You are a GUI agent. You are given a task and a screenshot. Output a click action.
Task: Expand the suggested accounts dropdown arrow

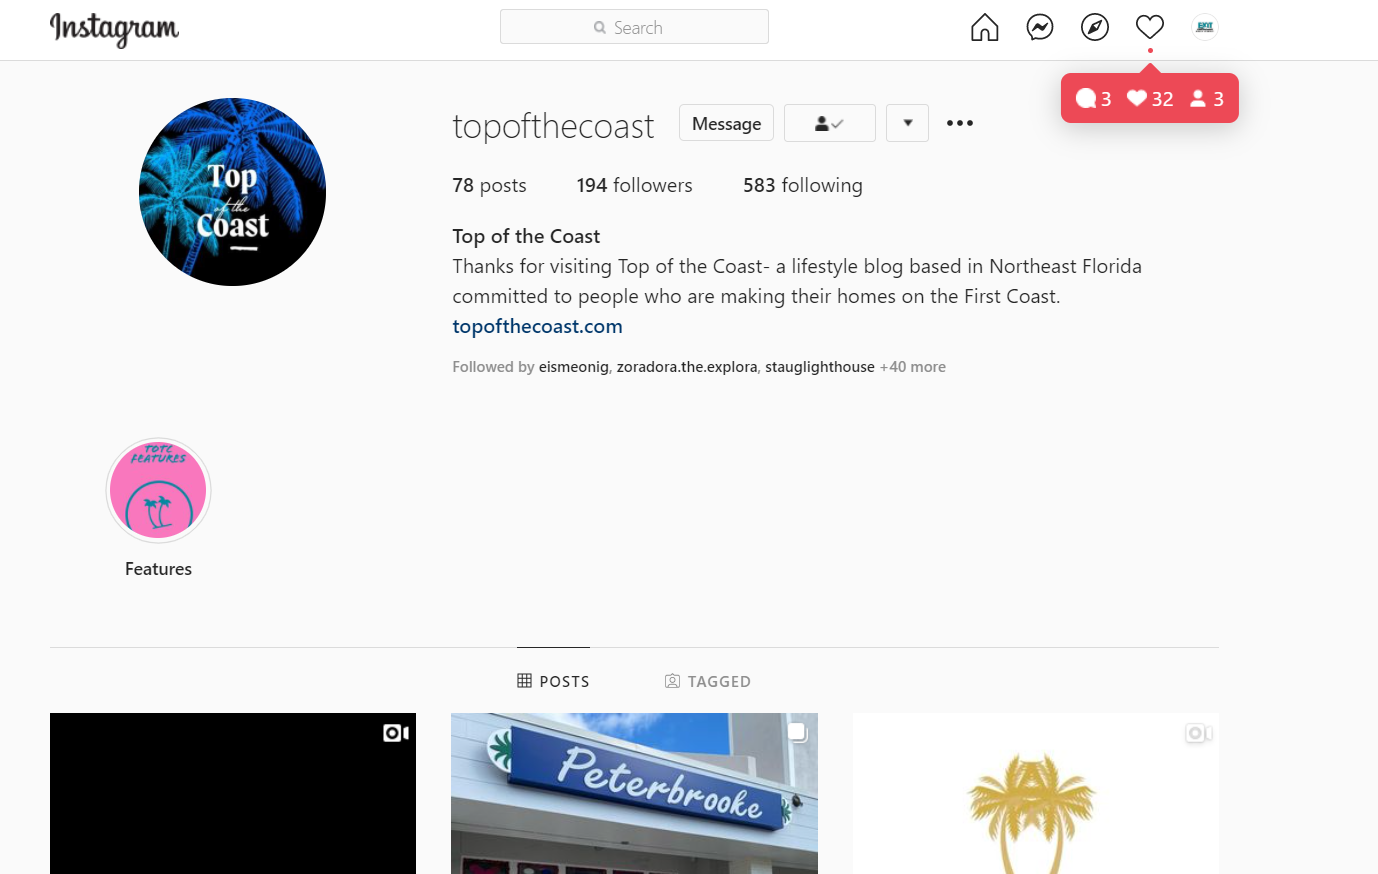tap(907, 123)
